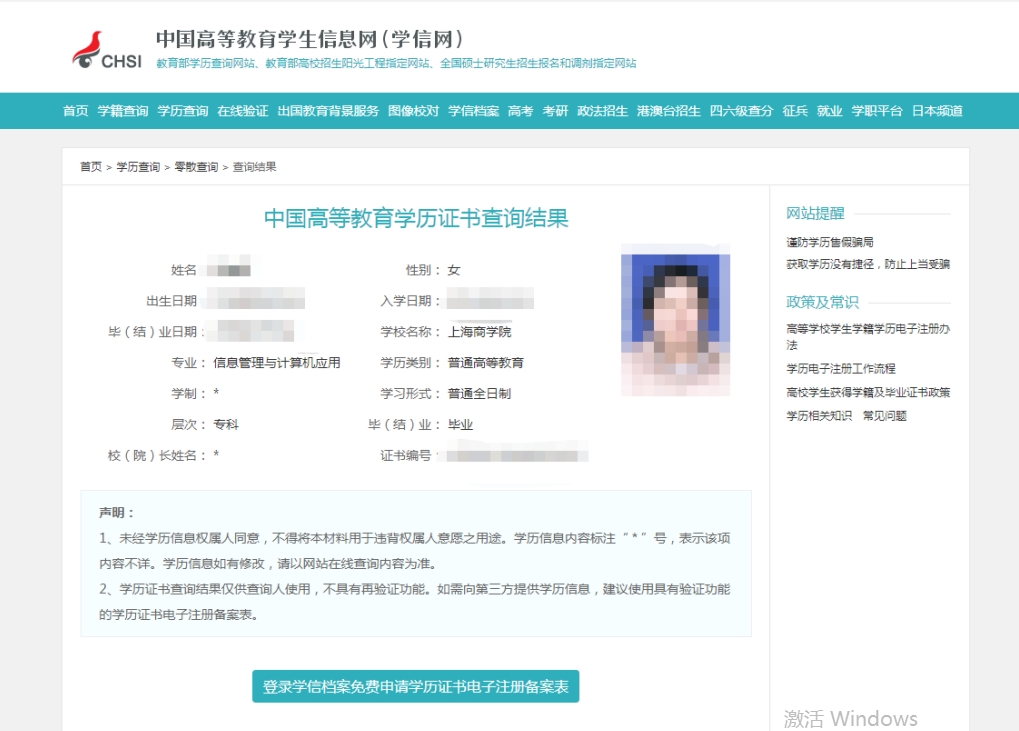Screen dimensions: 1019x731
Task: Click the pixelated student photo
Action: (675, 320)
